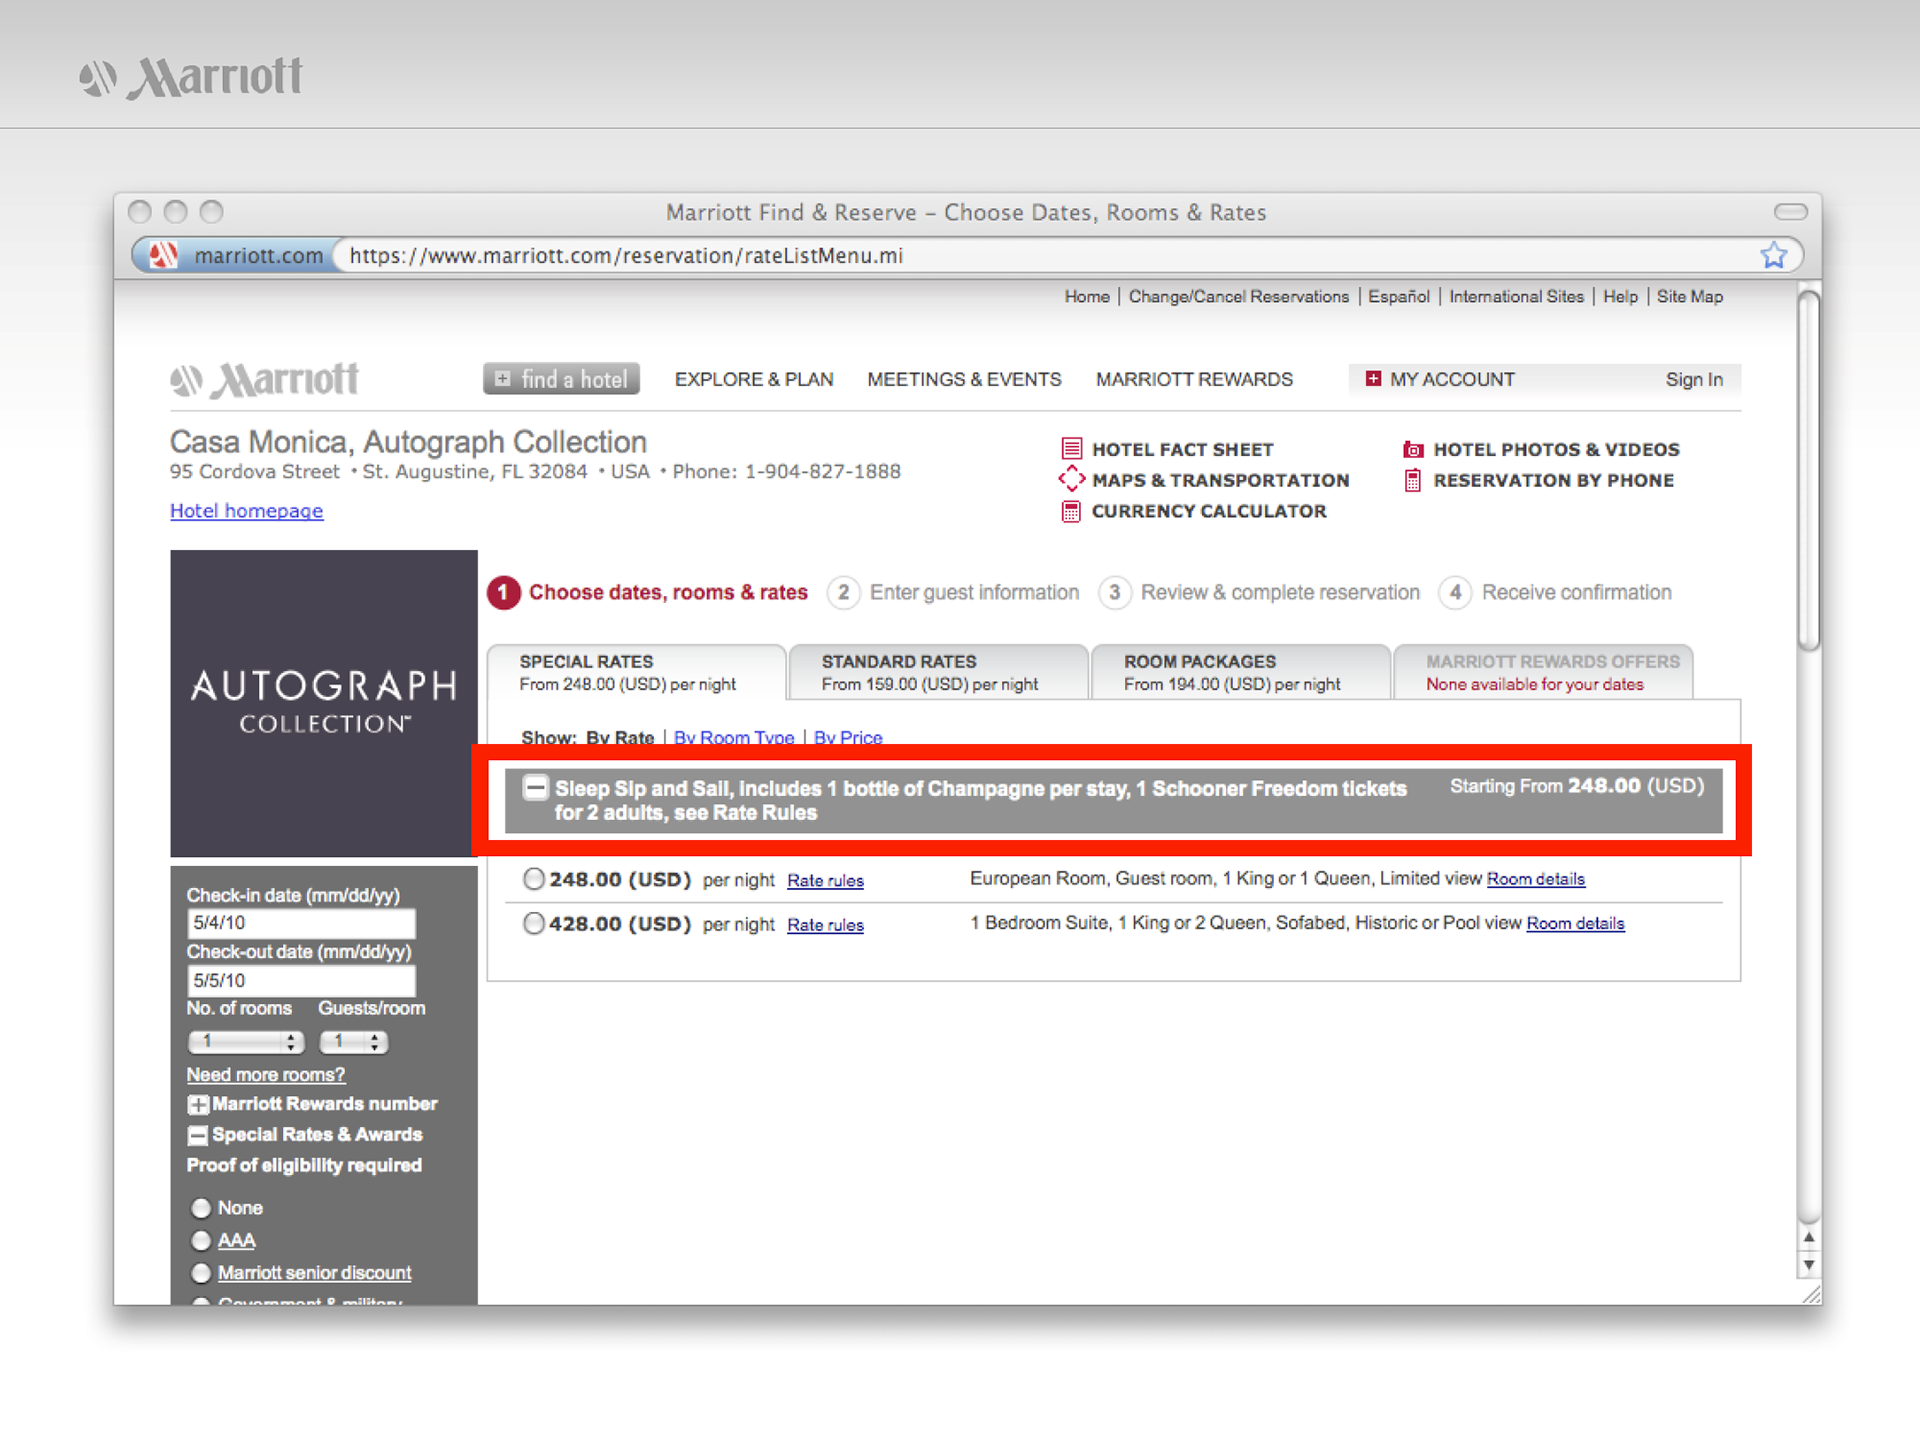
Task: Click the Check-out date field
Action: tap(301, 980)
